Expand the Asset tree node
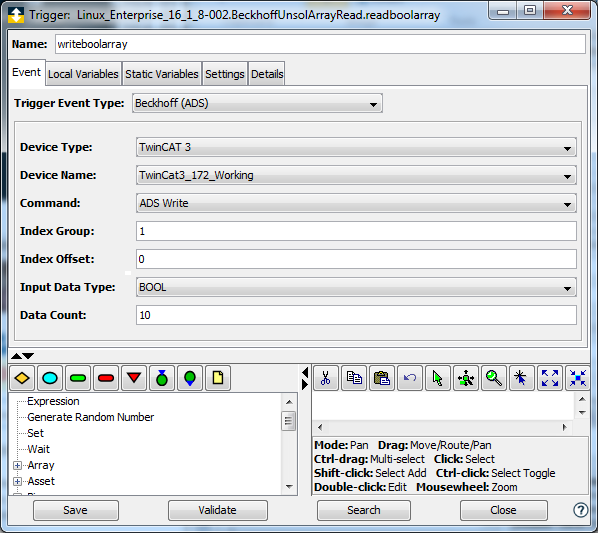Image resolution: width=598 pixels, height=533 pixels. (17, 481)
